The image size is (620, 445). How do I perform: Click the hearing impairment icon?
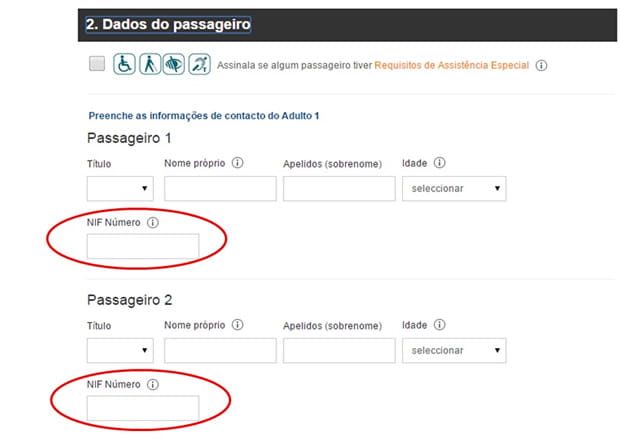(198, 65)
